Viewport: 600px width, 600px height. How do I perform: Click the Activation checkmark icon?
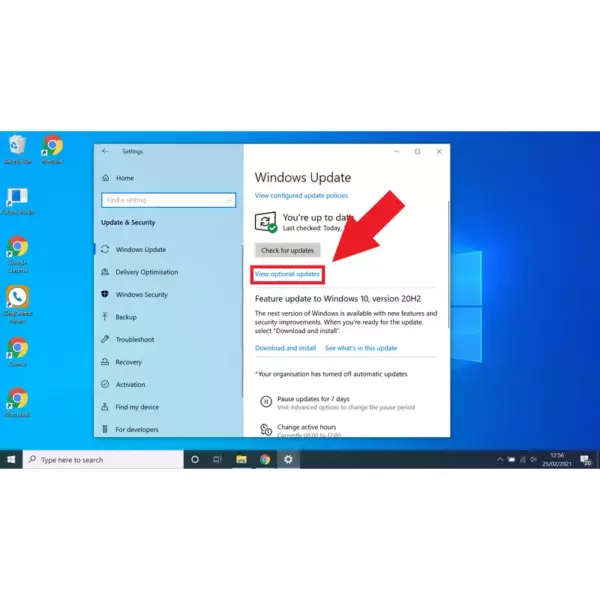click(x=105, y=384)
